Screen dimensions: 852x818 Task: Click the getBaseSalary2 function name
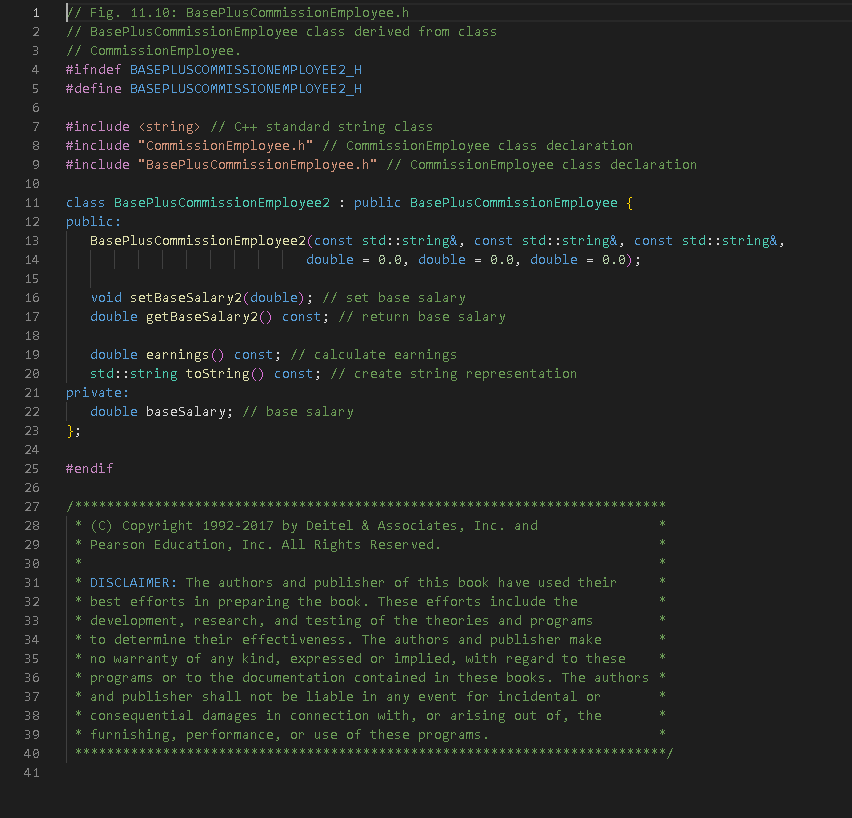[202, 317]
